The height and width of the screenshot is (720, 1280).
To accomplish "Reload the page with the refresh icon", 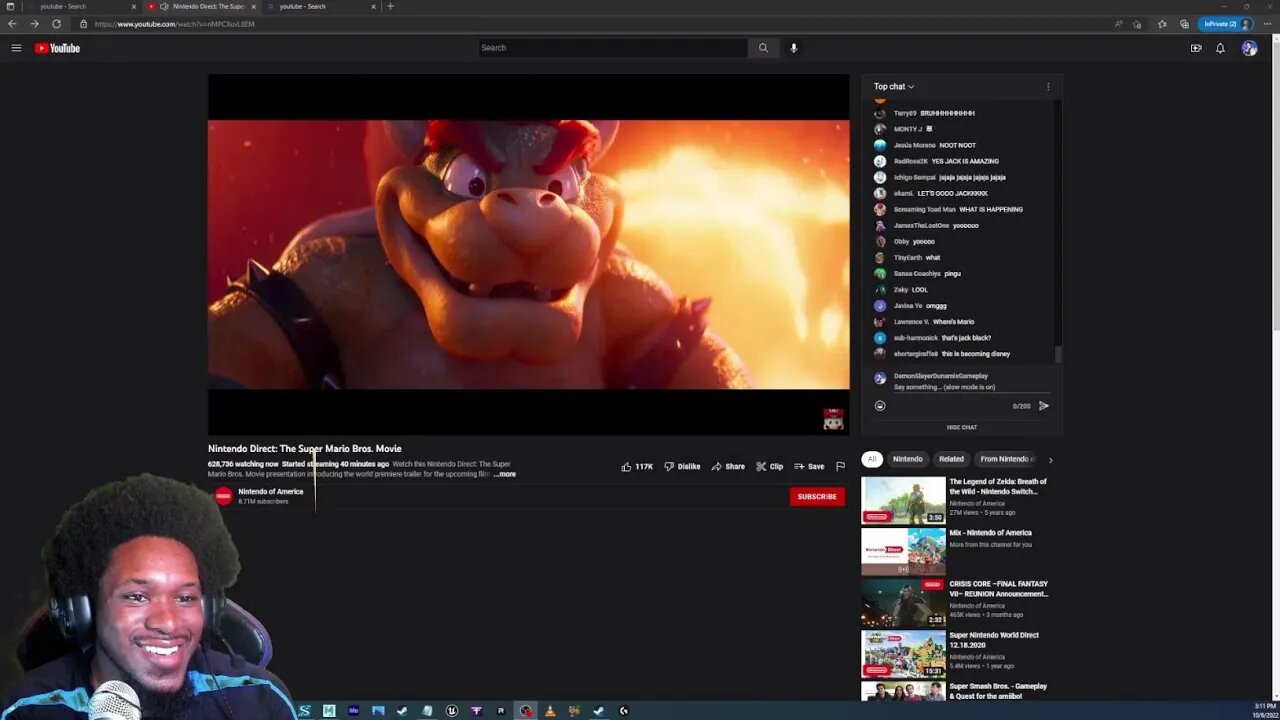I will pos(56,24).
